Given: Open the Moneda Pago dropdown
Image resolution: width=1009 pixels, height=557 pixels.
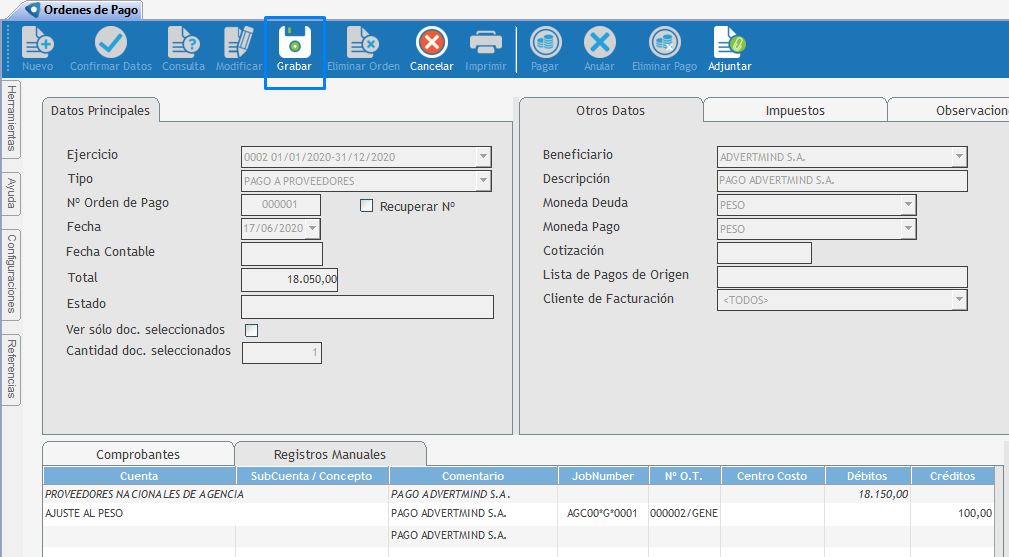Looking at the screenshot, I should (907, 229).
